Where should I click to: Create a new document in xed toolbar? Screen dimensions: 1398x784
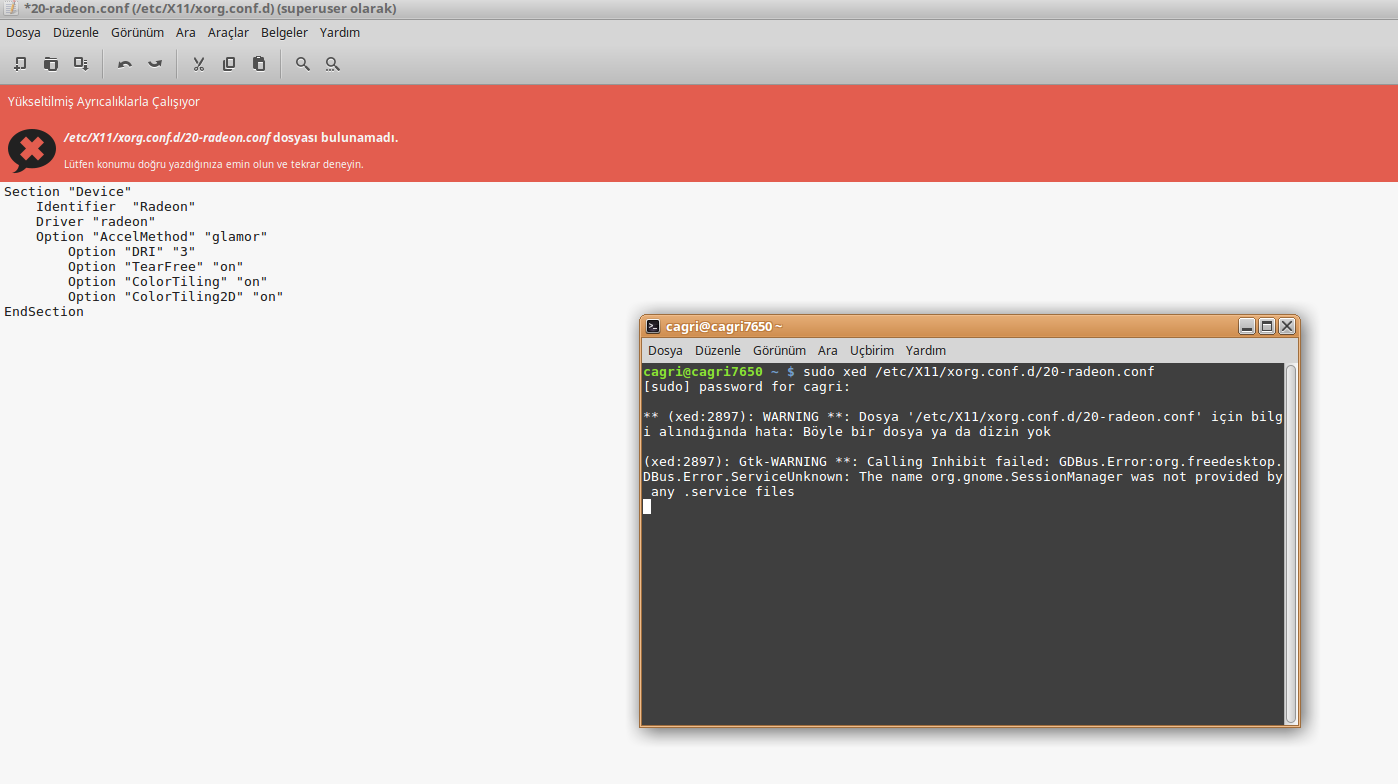(x=20, y=64)
